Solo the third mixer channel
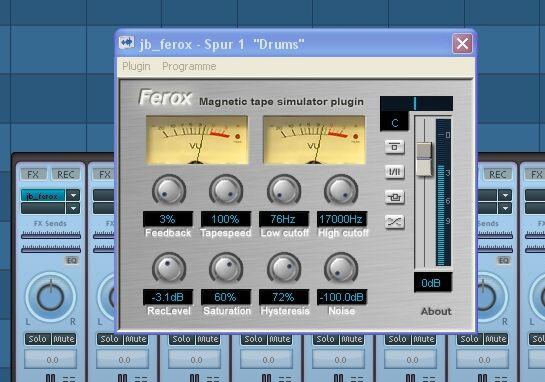Image resolution: width=545 pixels, height=382 pixels. (181, 339)
